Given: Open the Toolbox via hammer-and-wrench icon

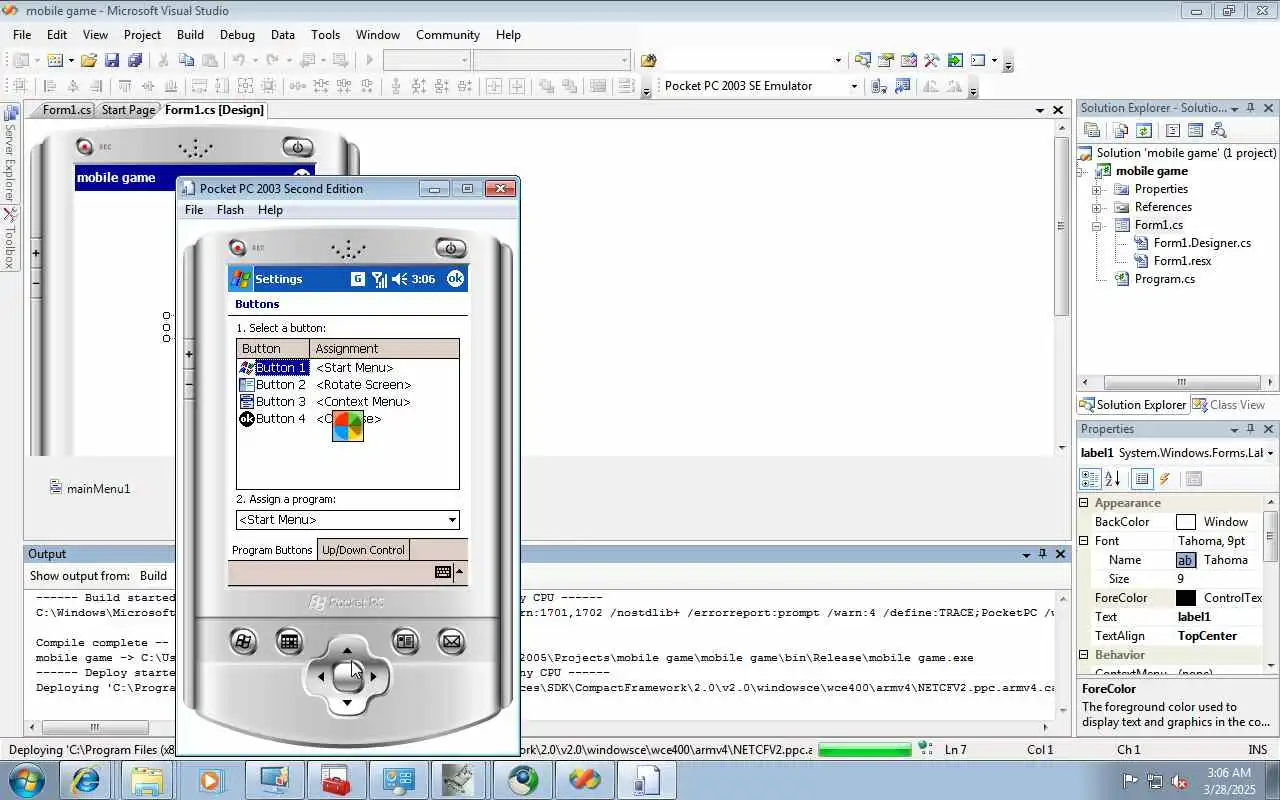Looking at the screenshot, I should (932, 60).
